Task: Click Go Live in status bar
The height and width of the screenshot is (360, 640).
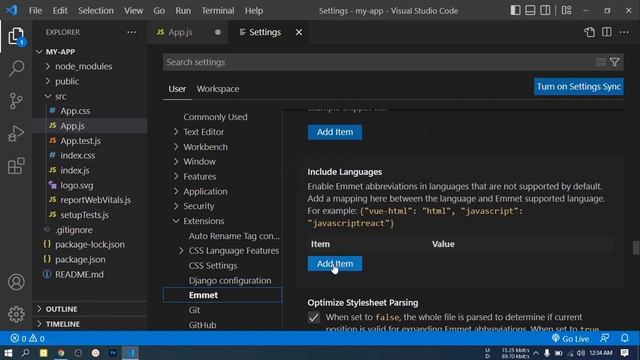Action: coord(570,338)
